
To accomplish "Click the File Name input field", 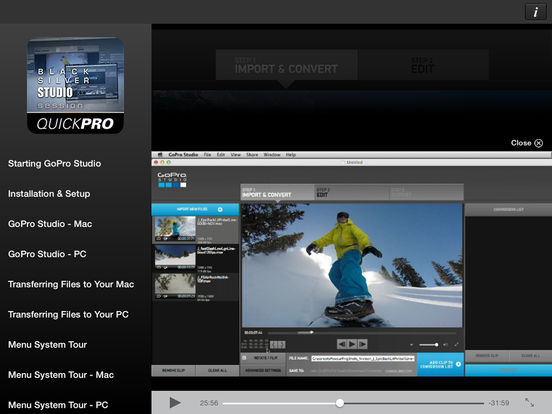I will 363,358.
